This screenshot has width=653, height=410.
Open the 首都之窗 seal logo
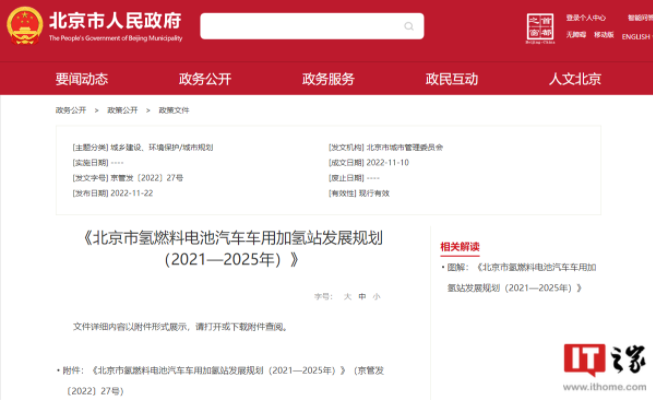540,29
